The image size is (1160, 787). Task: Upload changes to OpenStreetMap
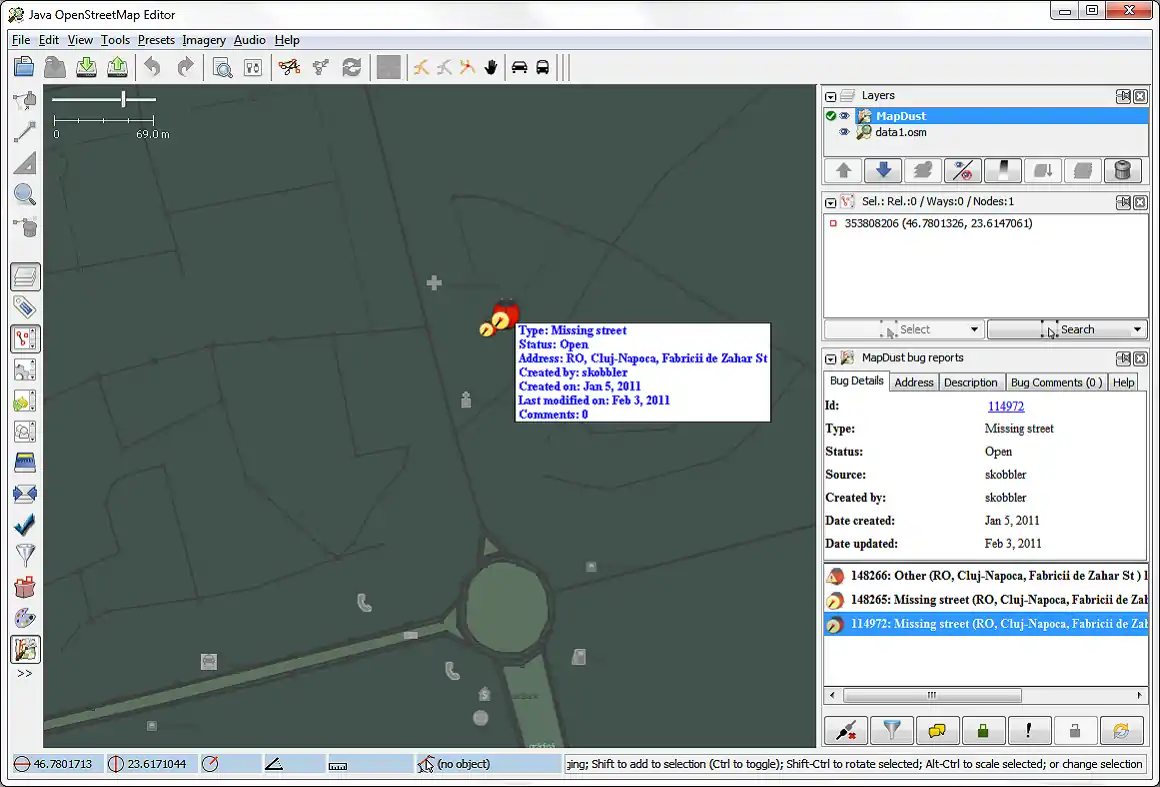pyautogui.click(x=118, y=67)
